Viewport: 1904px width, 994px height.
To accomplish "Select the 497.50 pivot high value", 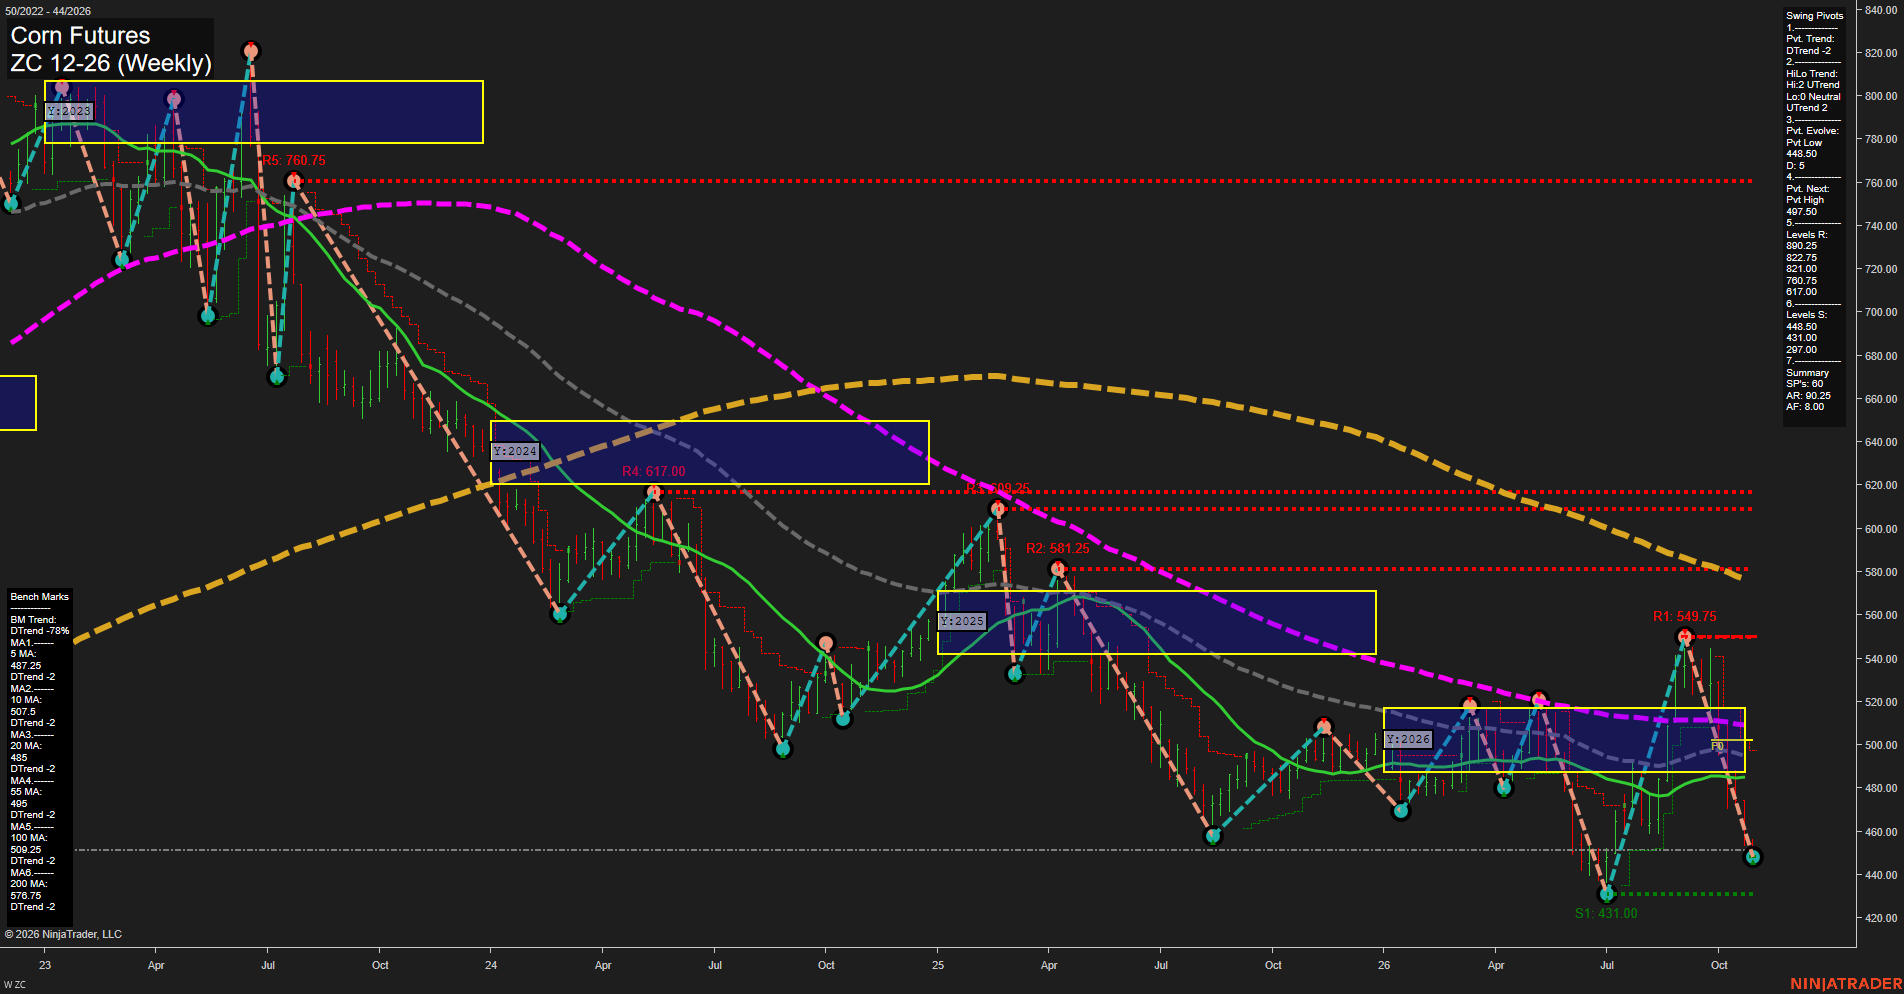I will [1802, 212].
